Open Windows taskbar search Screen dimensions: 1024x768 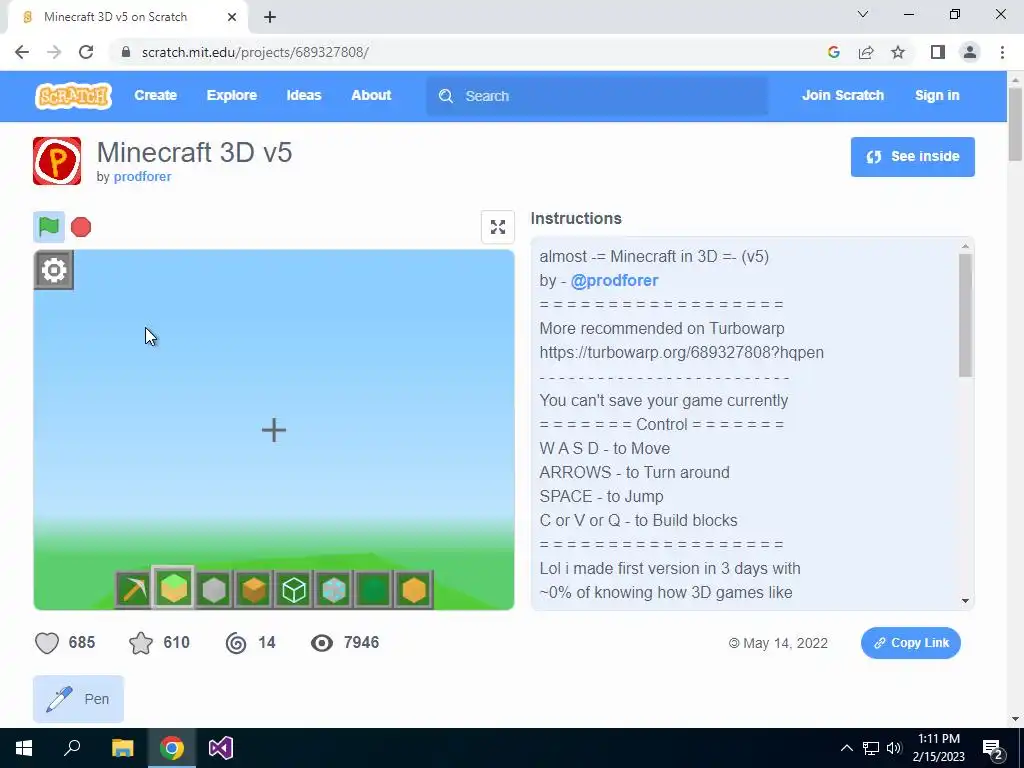pyautogui.click(x=72, y=748)
